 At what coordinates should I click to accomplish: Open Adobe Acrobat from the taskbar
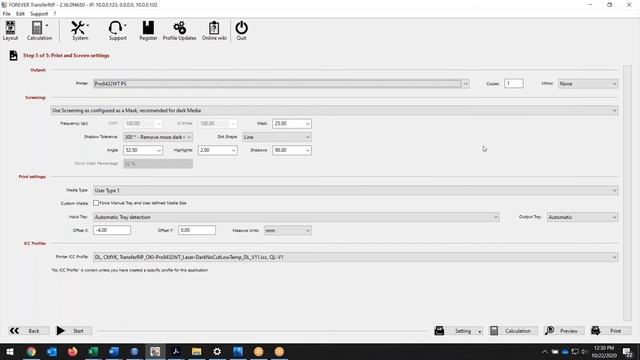pyautogui.click(x=176, y=351)
